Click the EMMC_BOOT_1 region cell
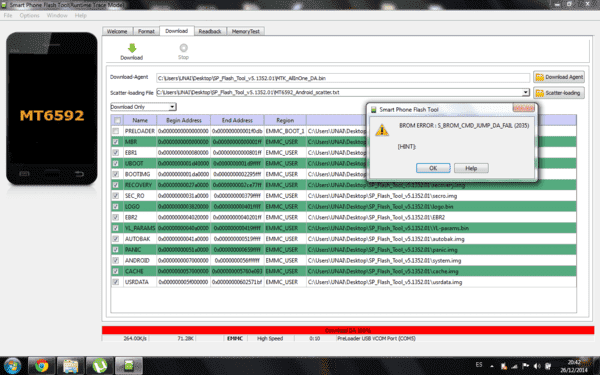600x375 pixels. (285, 131)
